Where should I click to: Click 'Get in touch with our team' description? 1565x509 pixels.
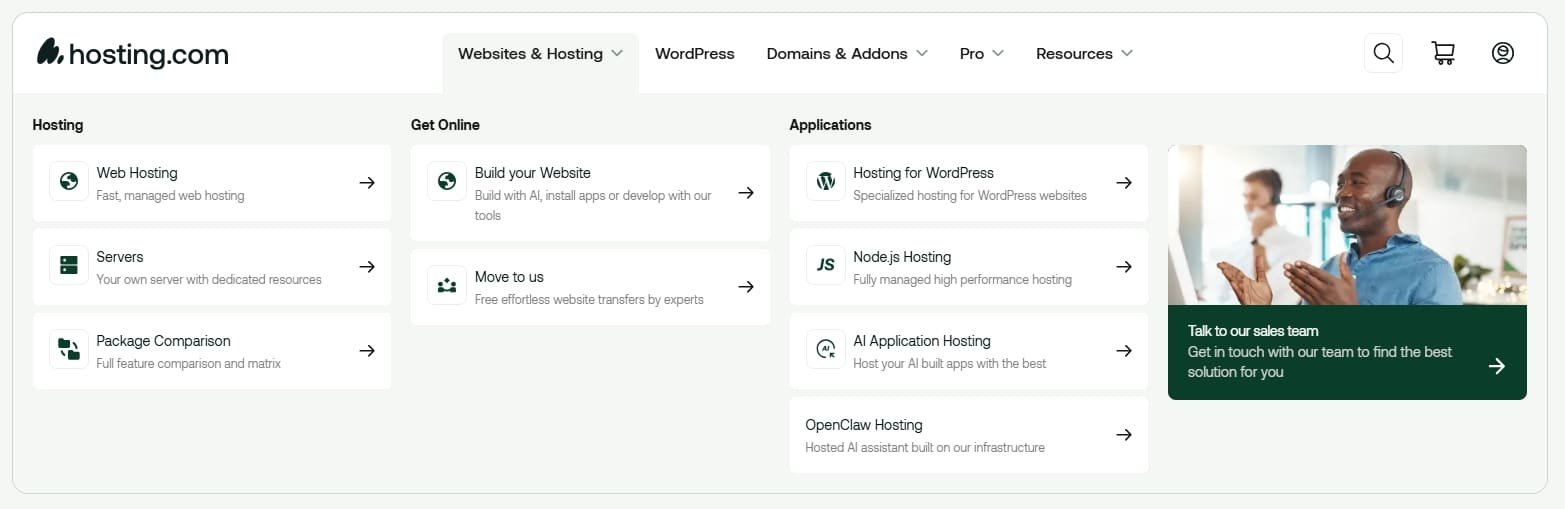tap(1320, 362)
